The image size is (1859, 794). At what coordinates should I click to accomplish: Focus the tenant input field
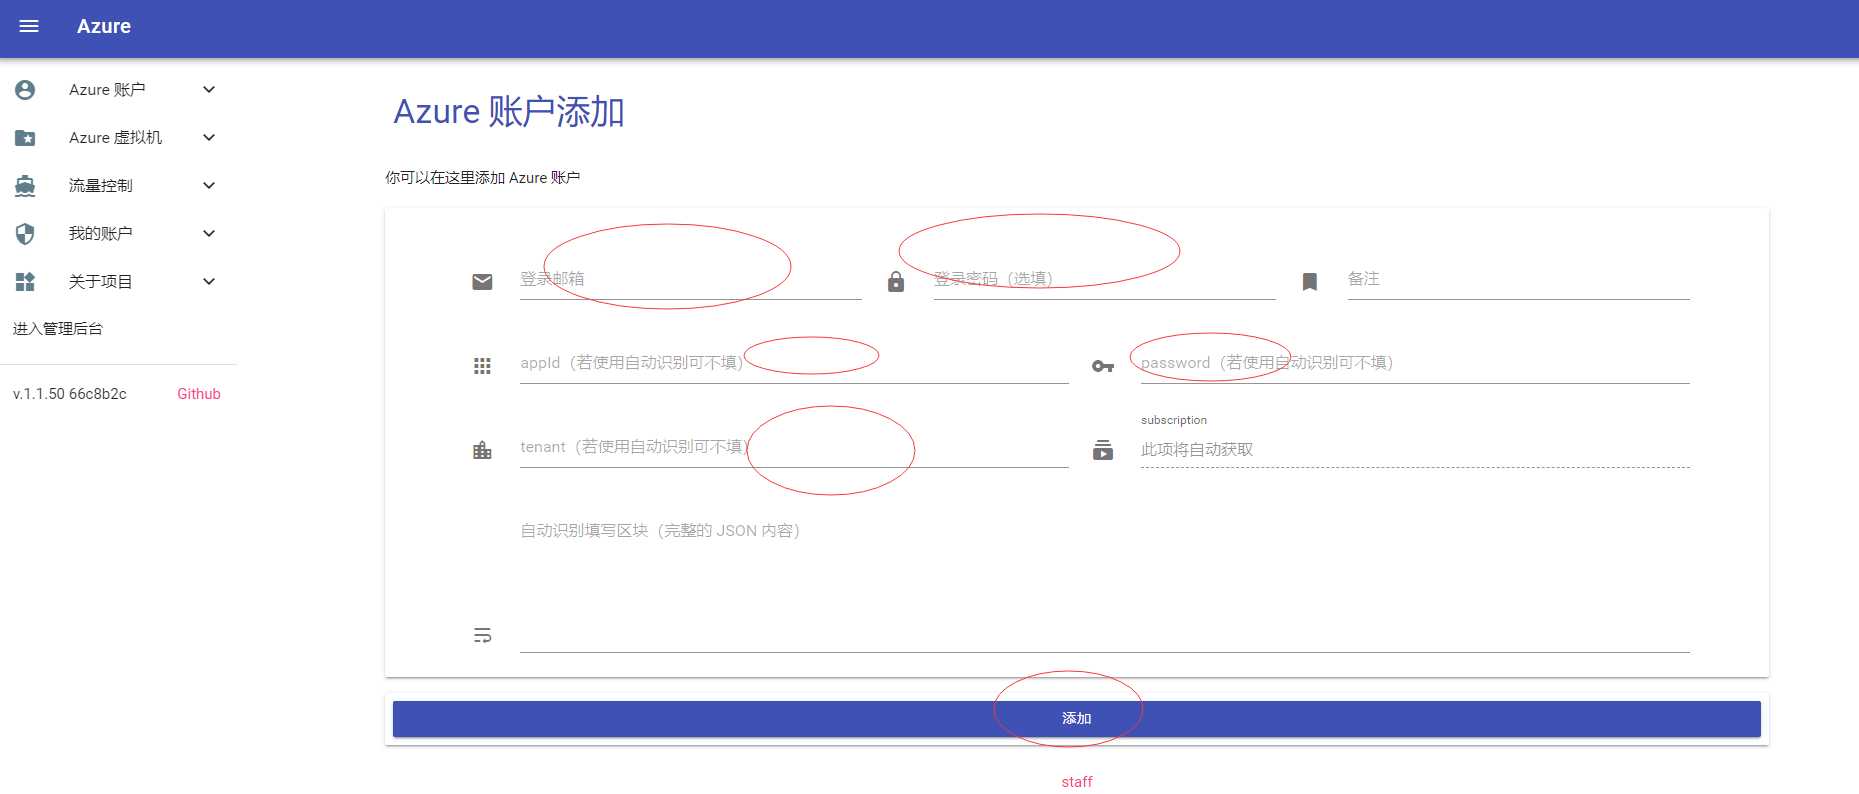(794, 447)
